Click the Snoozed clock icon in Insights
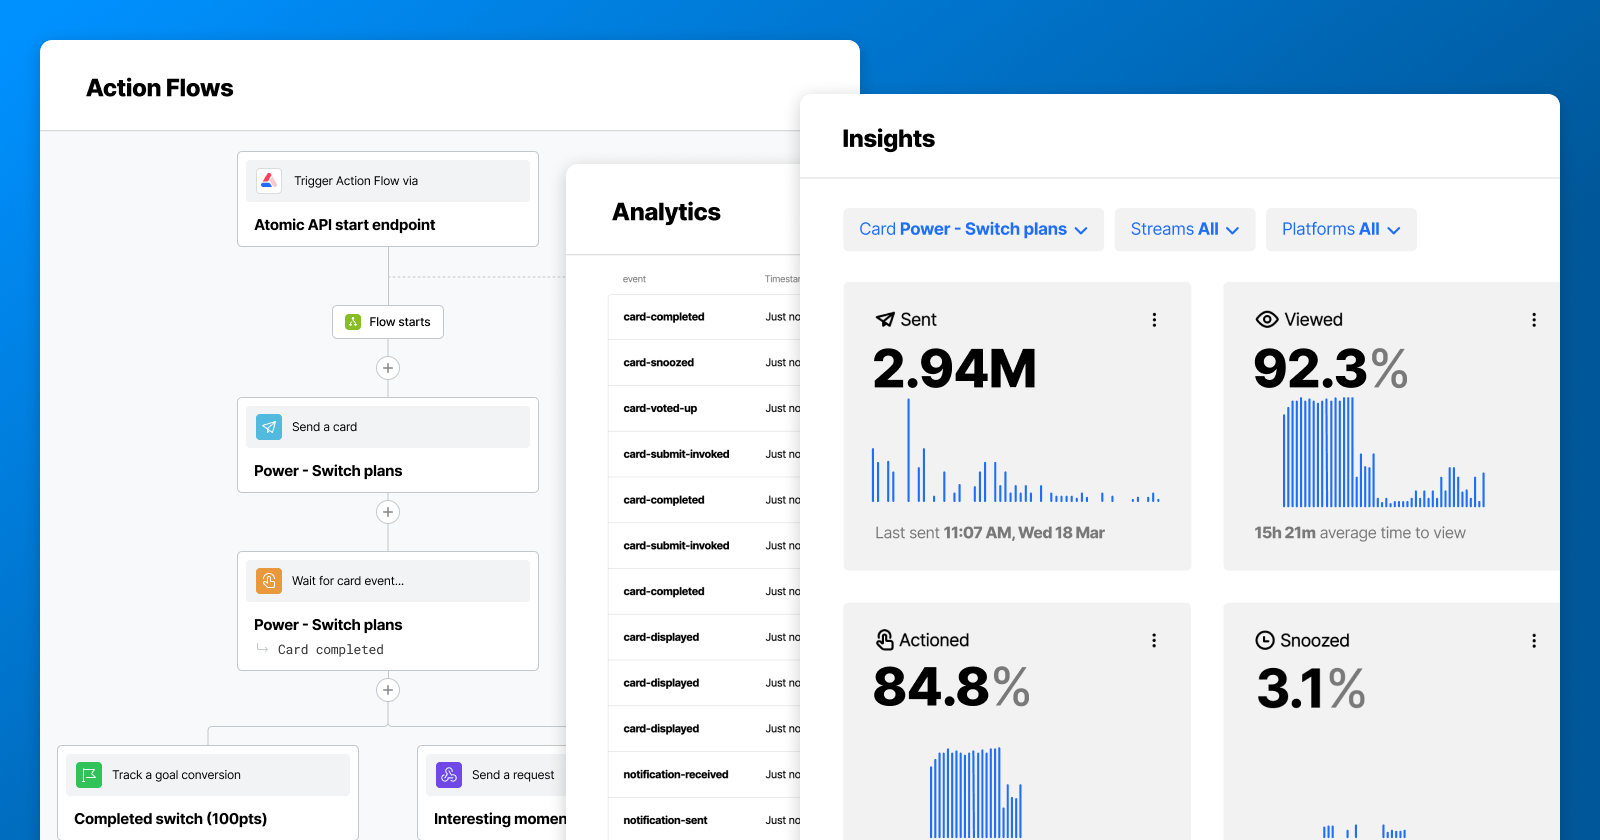The width and height of the screenshot is (1600, 840). coord(1265,640)
